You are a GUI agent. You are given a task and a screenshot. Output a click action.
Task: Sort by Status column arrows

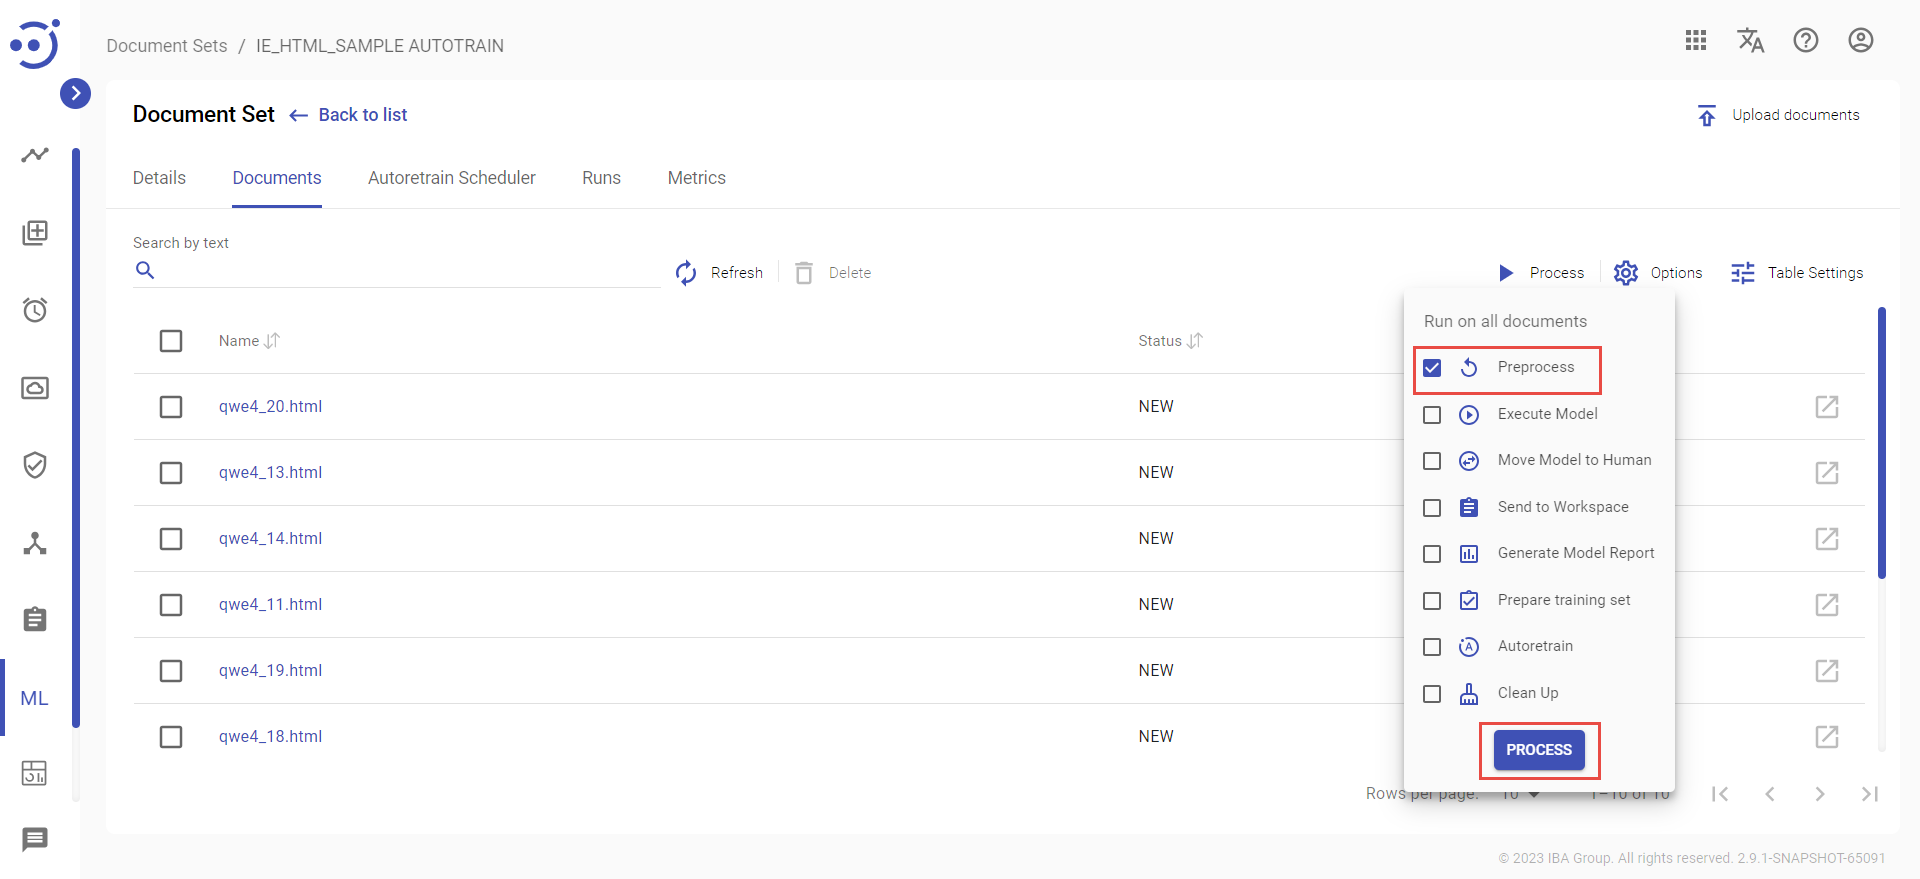click(x=1195, y=341)
